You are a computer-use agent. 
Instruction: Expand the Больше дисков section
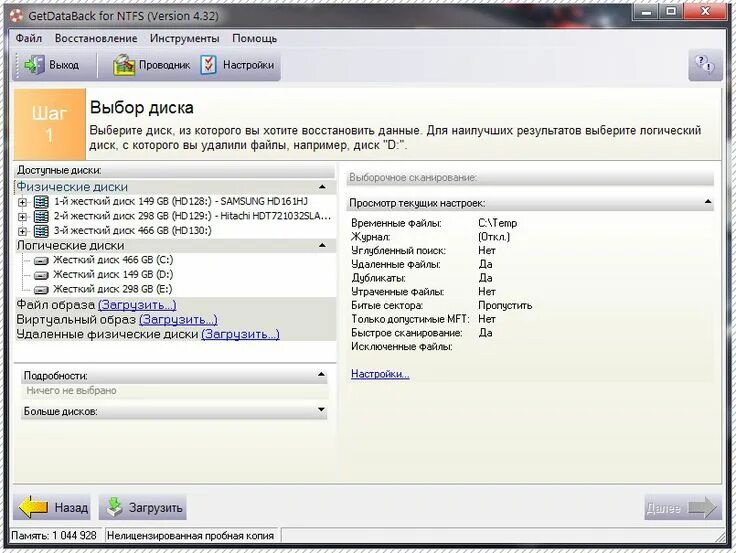click(321, 410)
